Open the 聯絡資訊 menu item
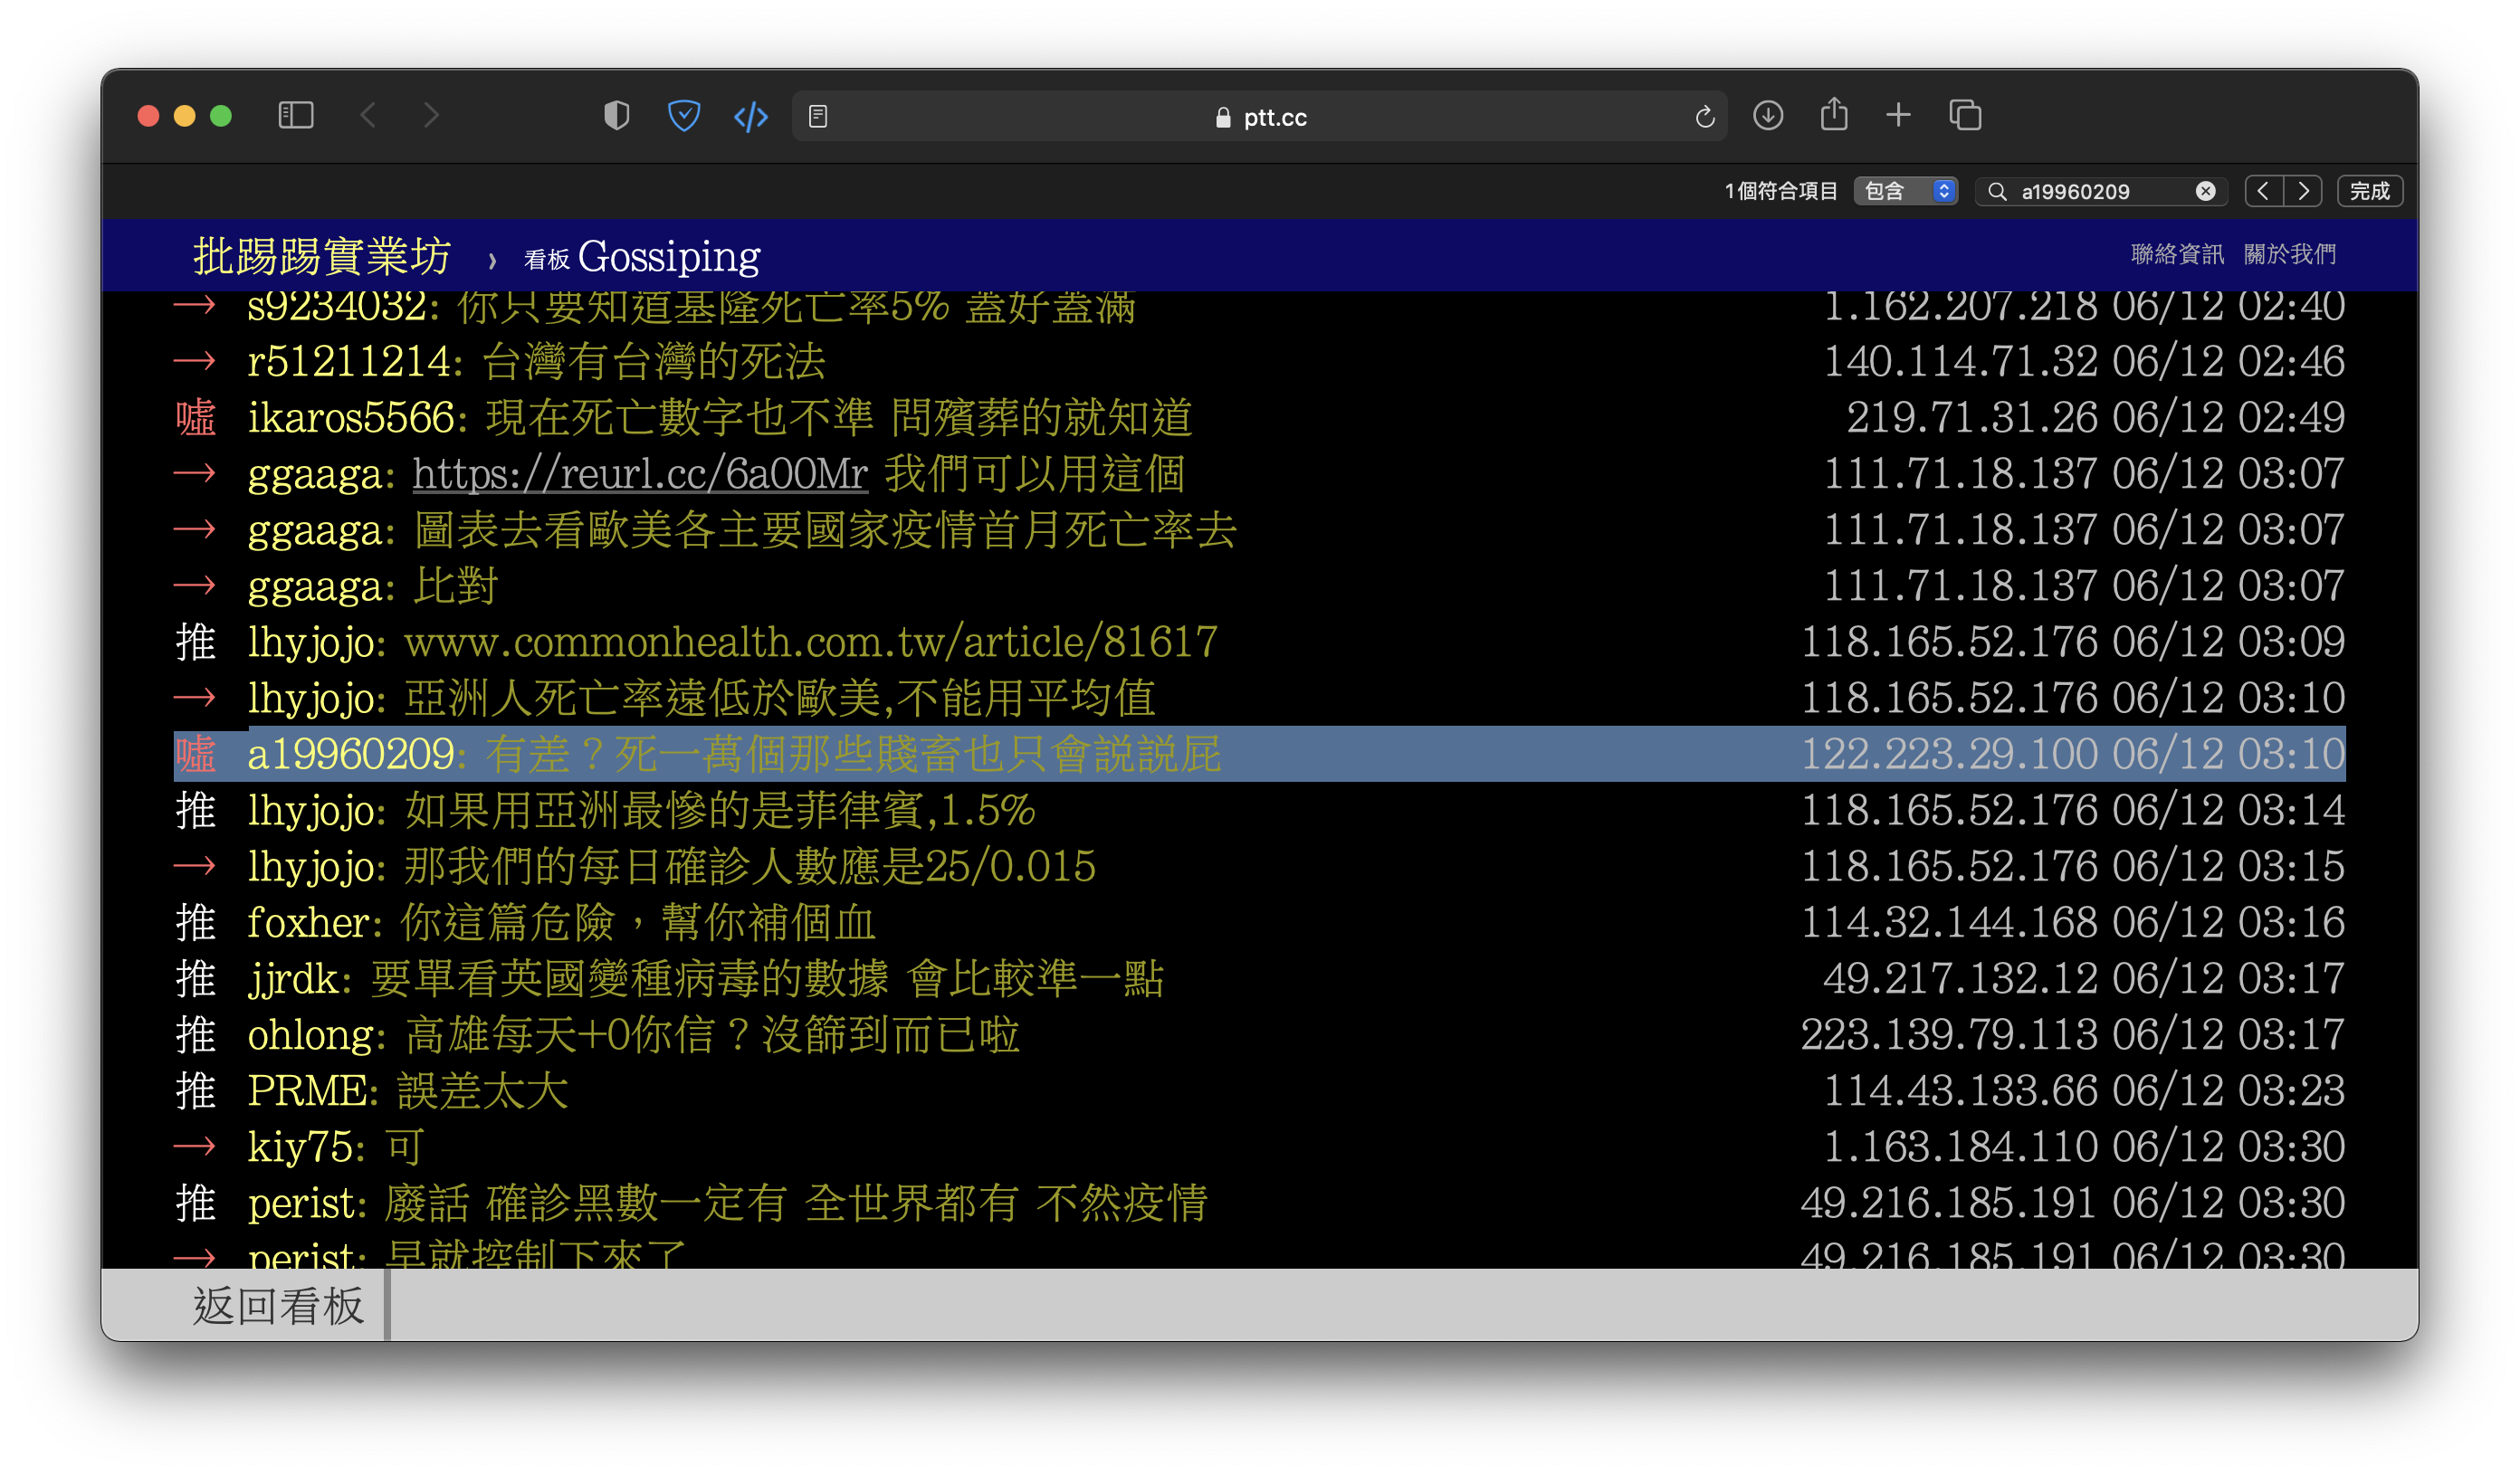Screen dimensions: 2520x1475 click(2177, 254)
